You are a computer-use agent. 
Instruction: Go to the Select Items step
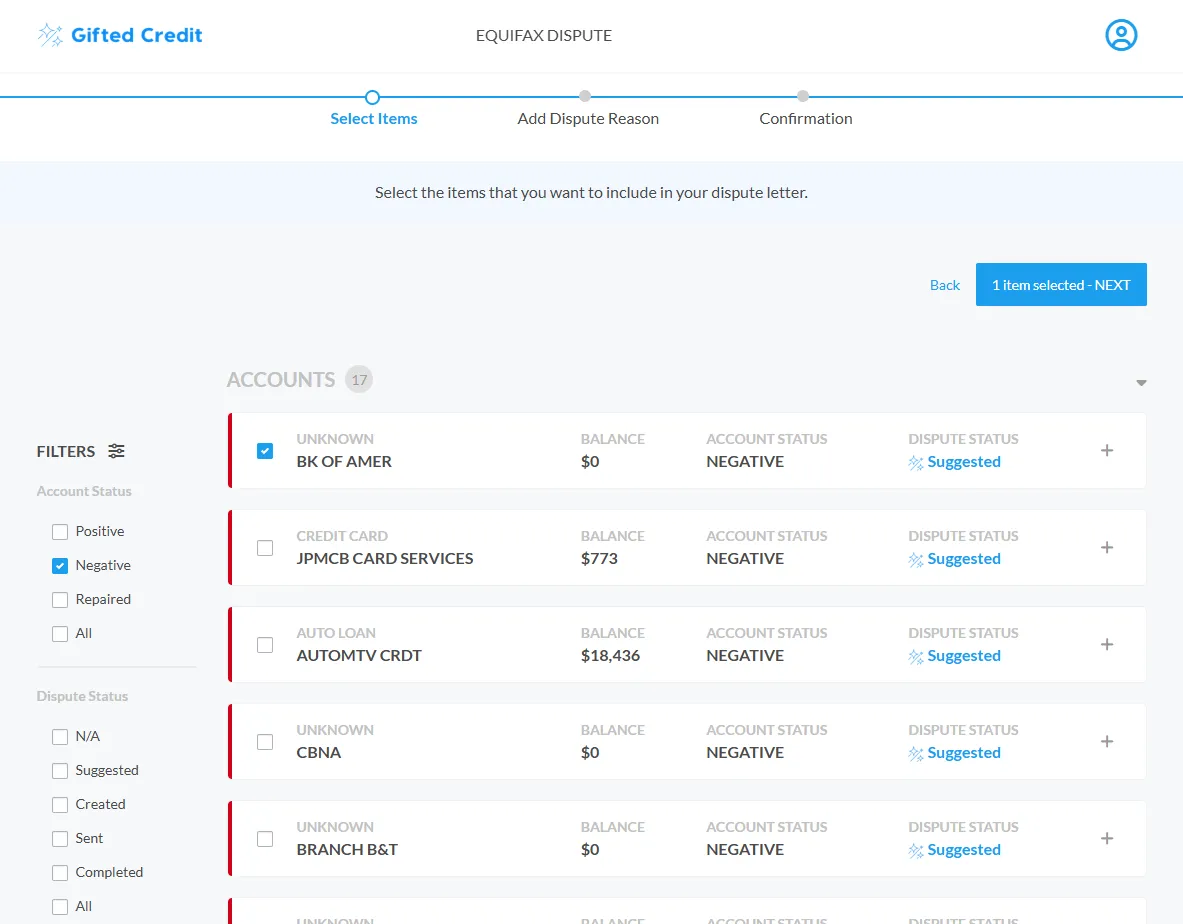pyautogui.click(x=373, y=118)
